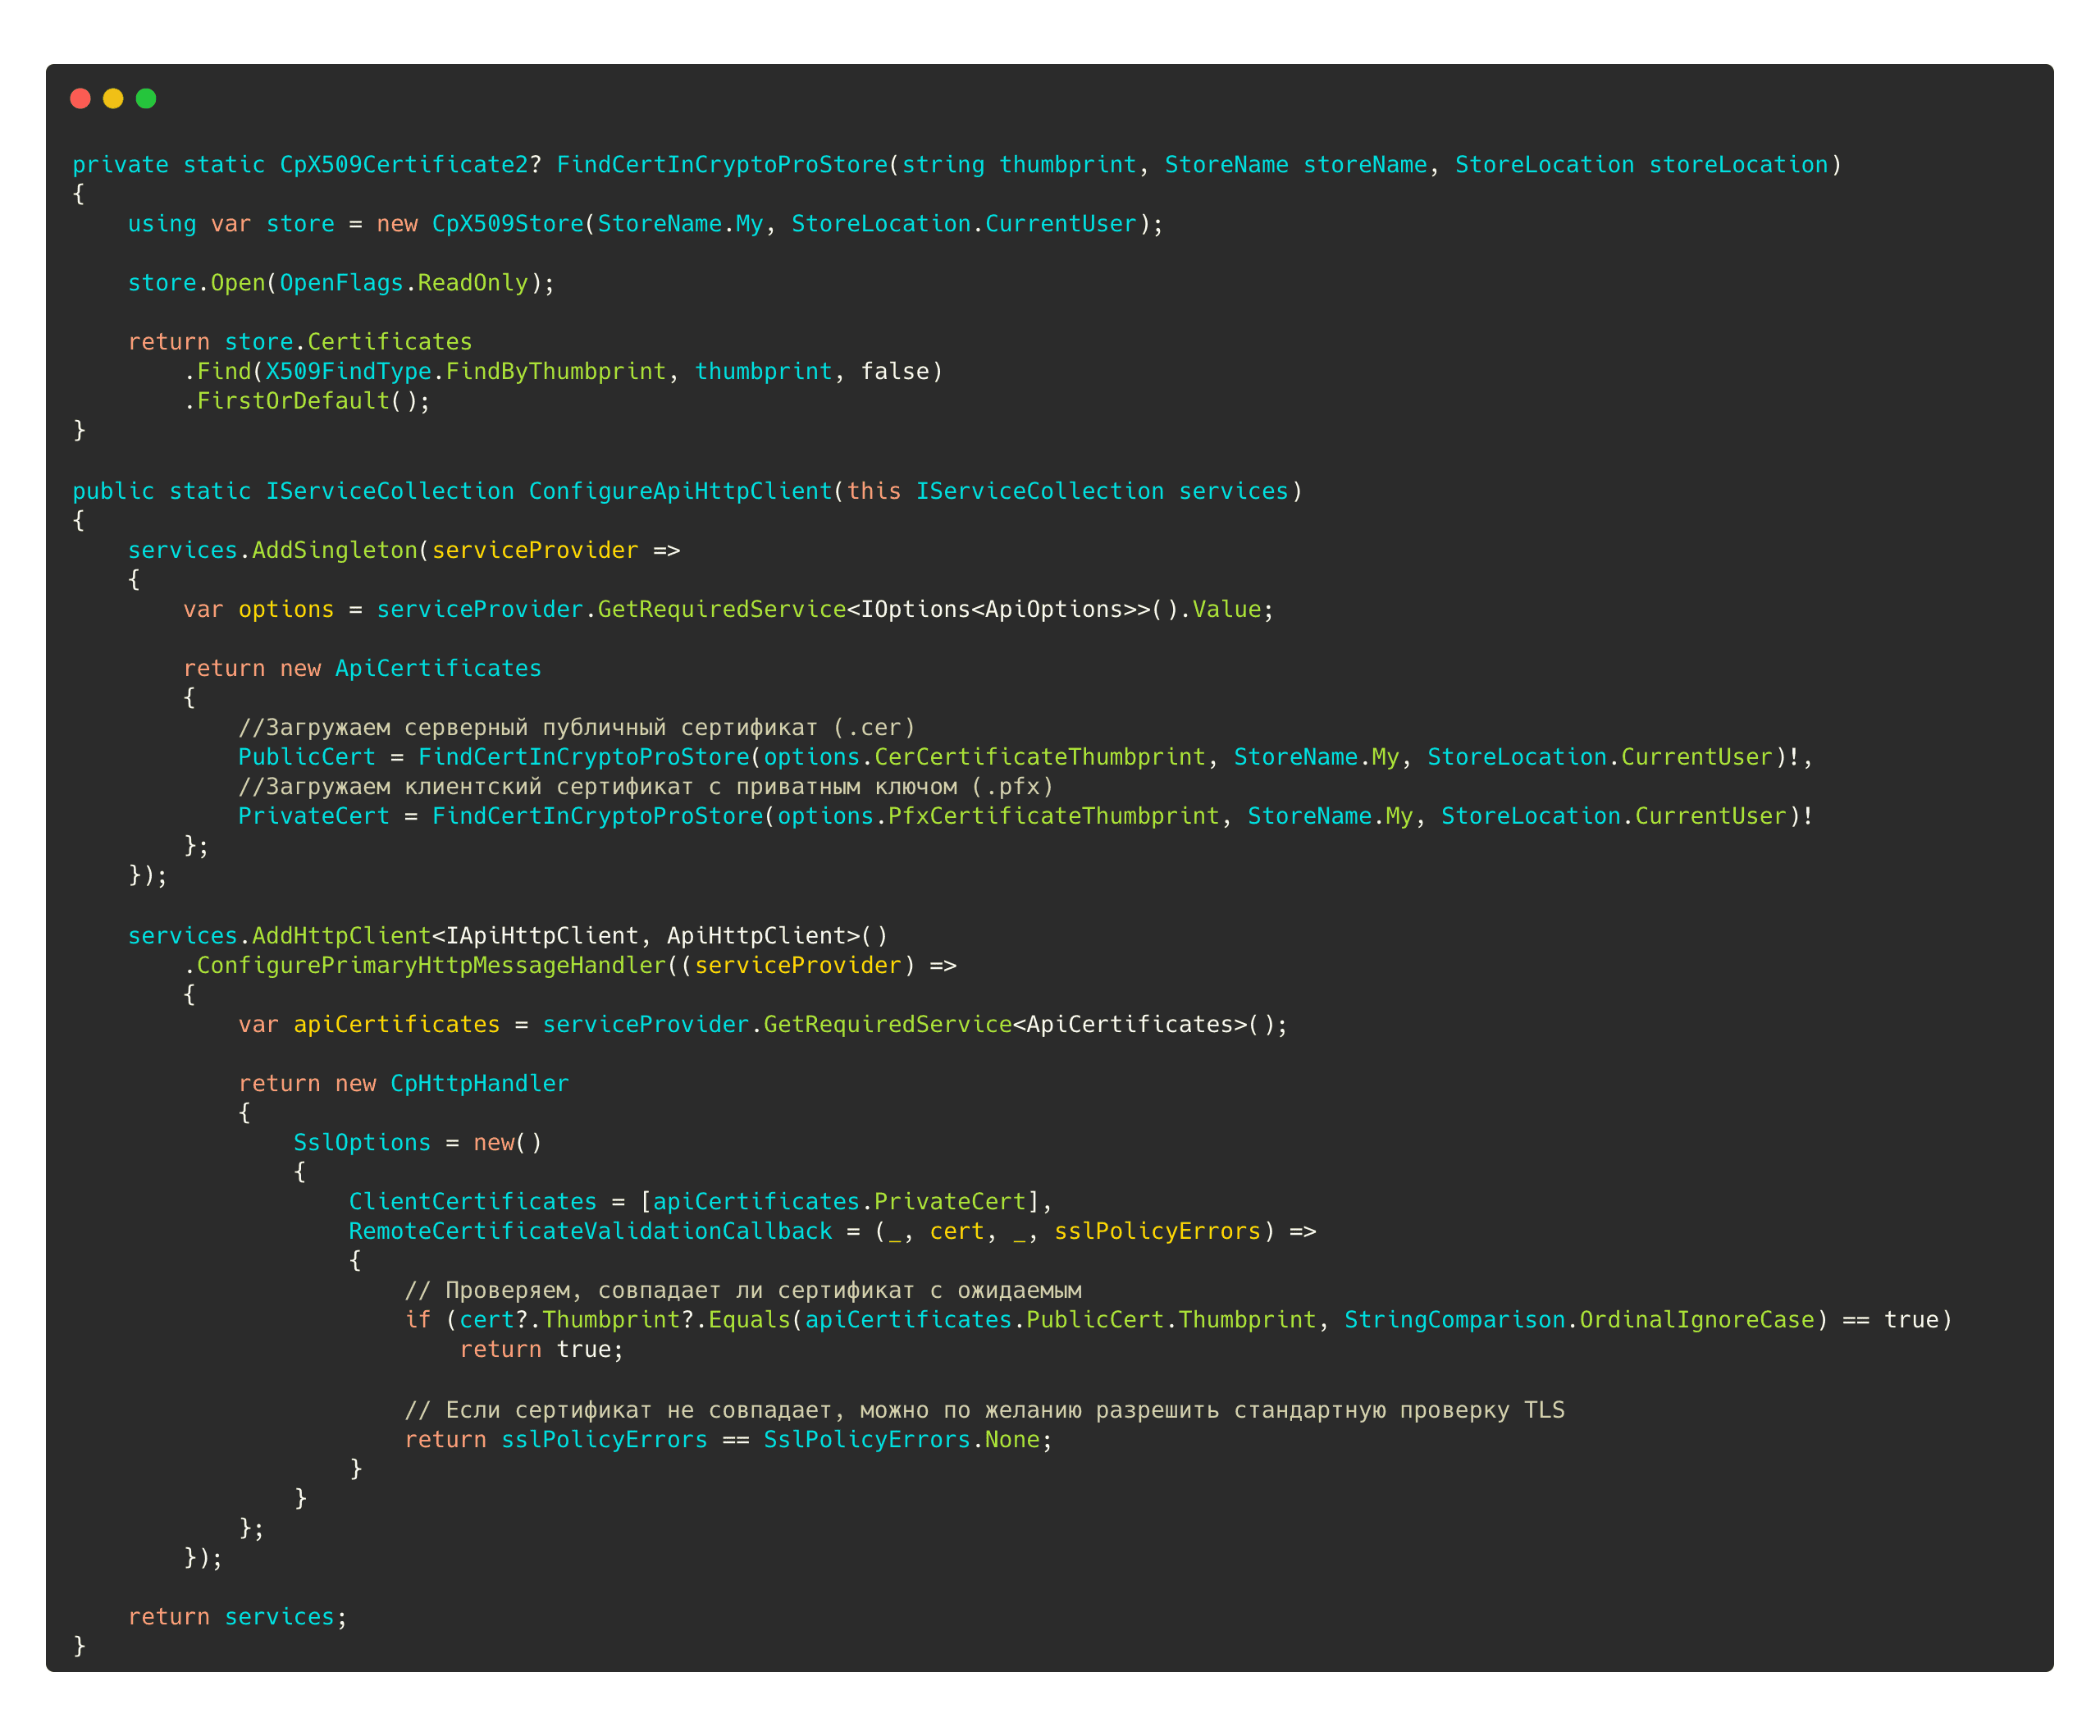
Task: Click the CpHttpHandler type name
Action: click(x=479, y=1083)
